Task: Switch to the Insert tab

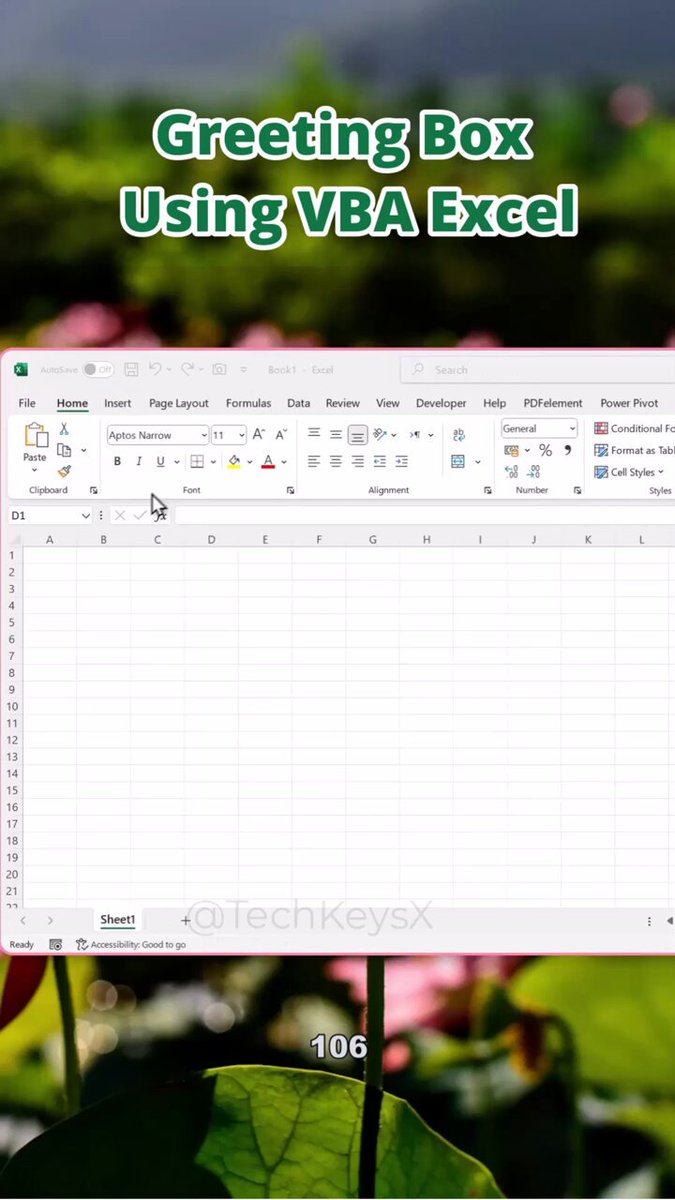Action: point(117,403)
